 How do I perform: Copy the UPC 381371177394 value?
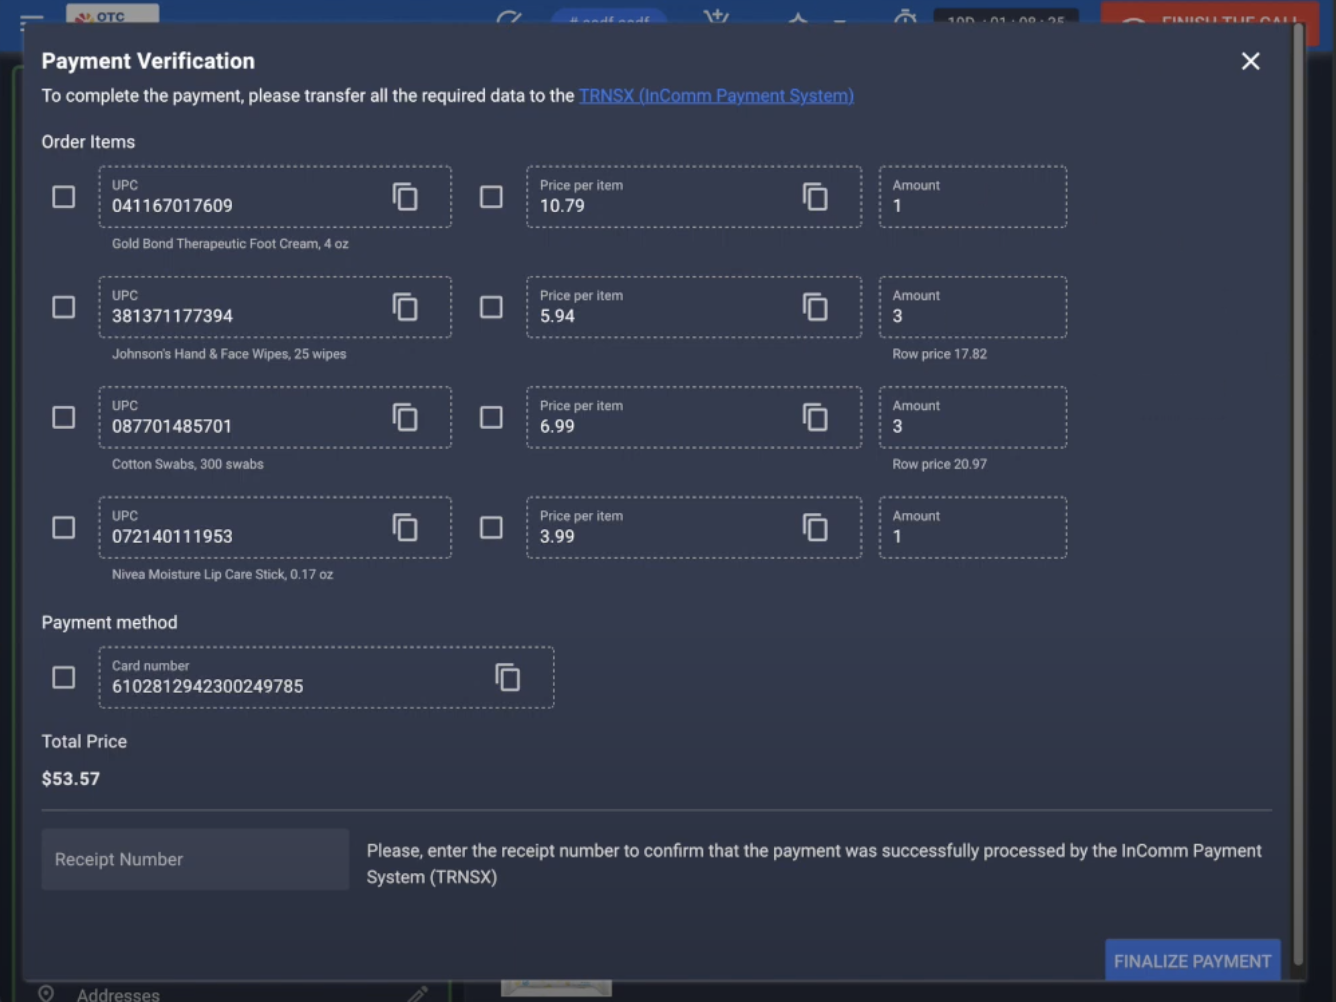point(405,307)
